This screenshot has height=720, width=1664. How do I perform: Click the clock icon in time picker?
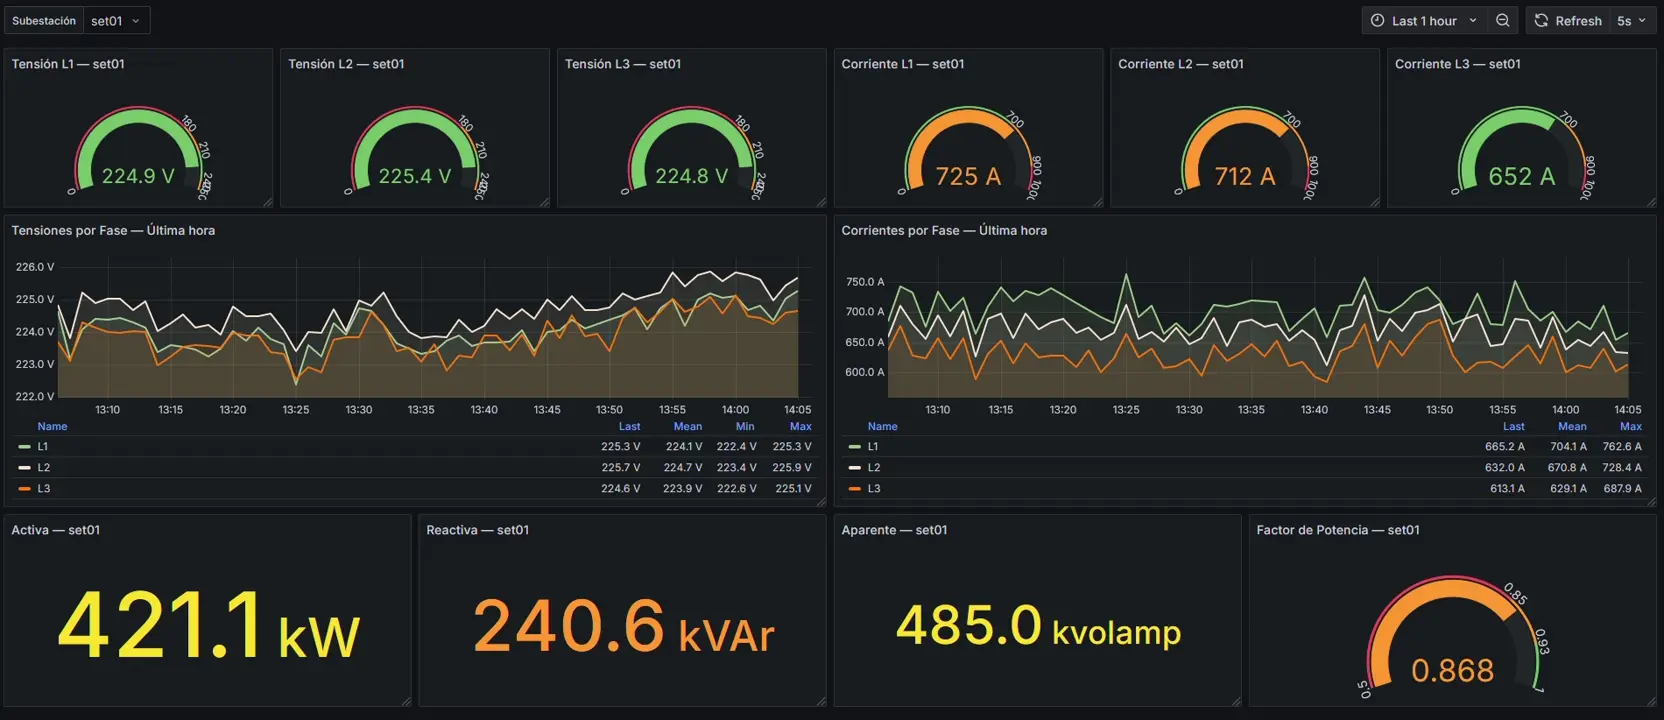(x=1377, y=20)
